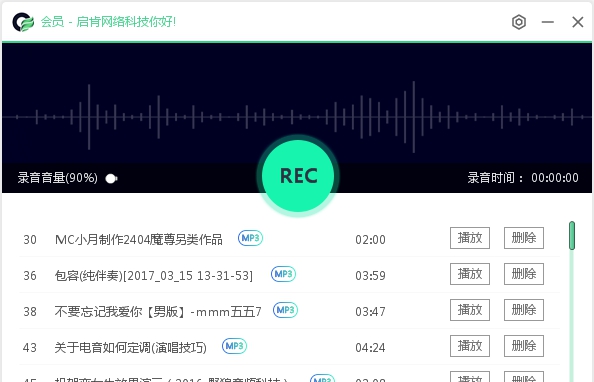The image size is (594, 382).
Task: Click MP3 badge on 不要忘记我爱你 row
Action: pyautogui.click(x=285, y=310)
